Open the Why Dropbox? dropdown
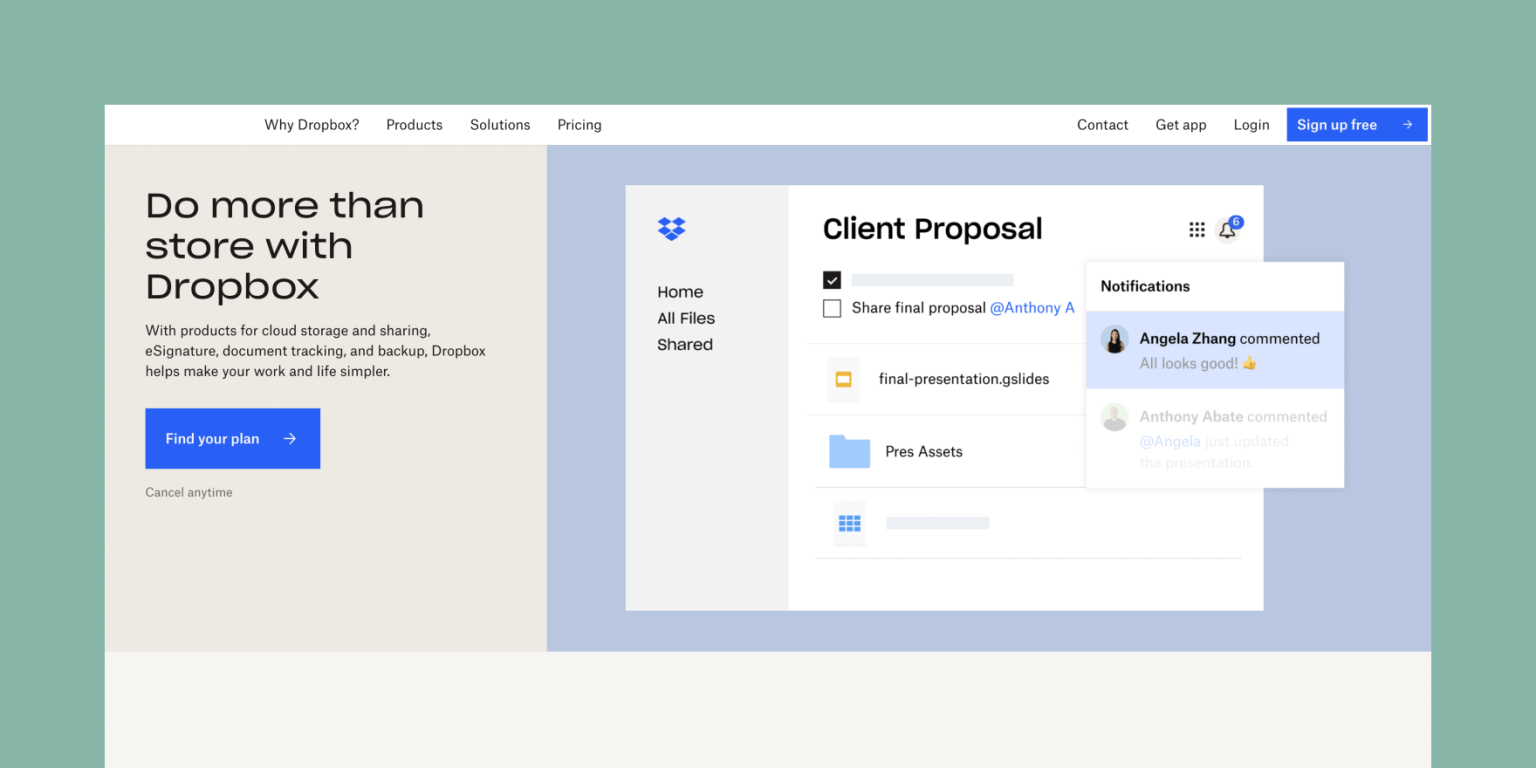 [311, 124]
